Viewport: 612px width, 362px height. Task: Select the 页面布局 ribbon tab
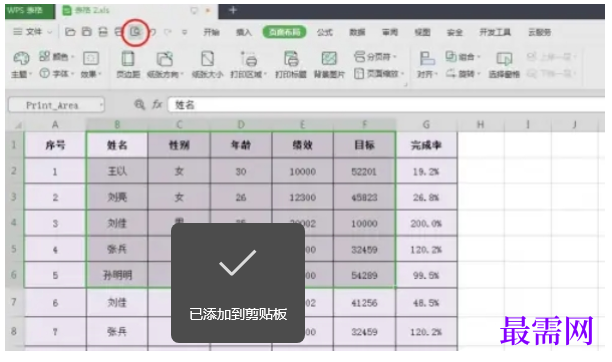click(285, 32)
